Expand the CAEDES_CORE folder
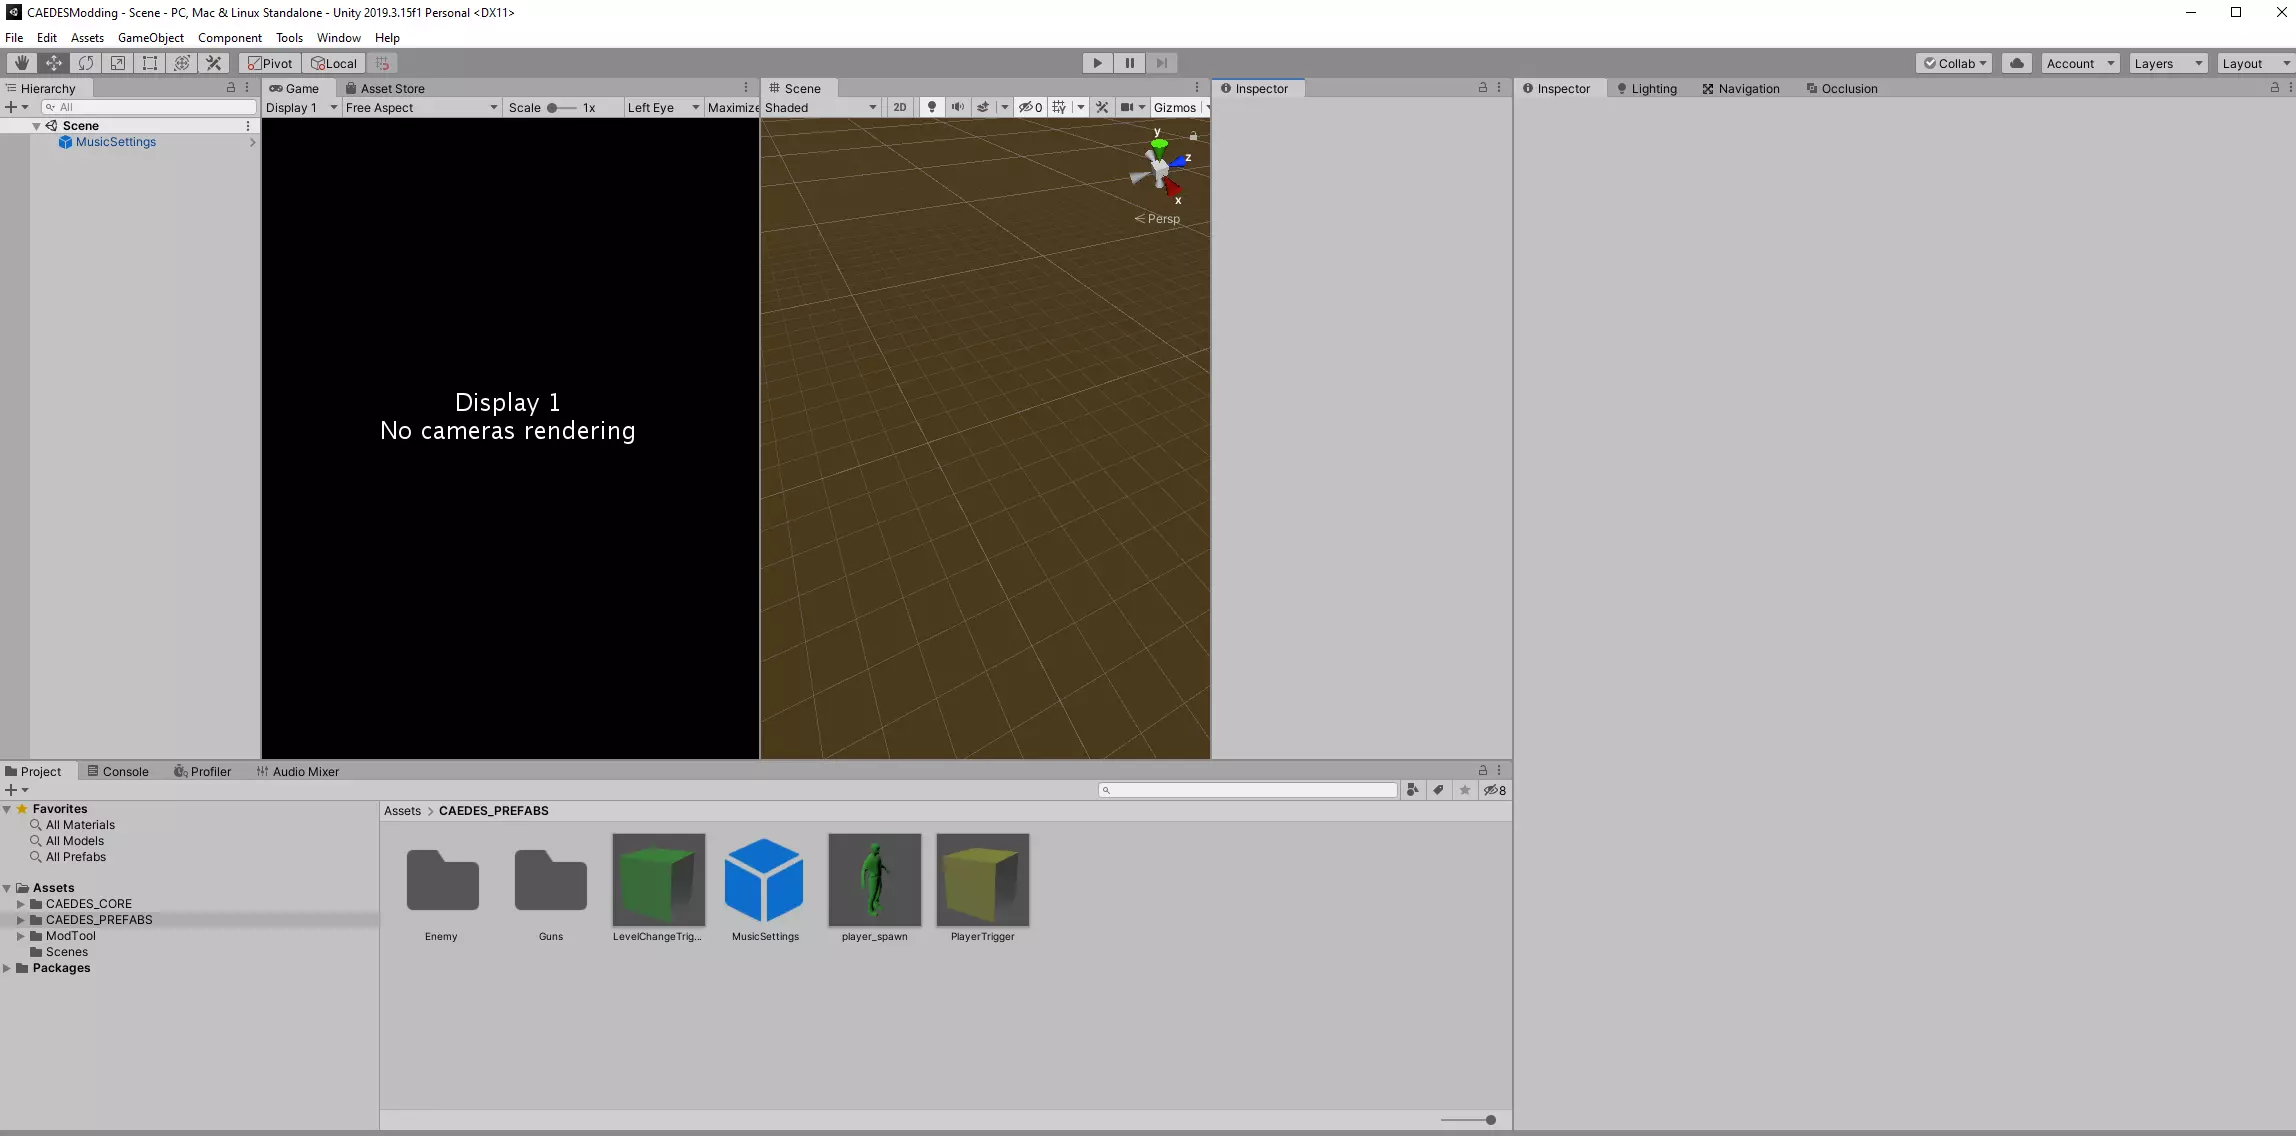 click(20, 904)
